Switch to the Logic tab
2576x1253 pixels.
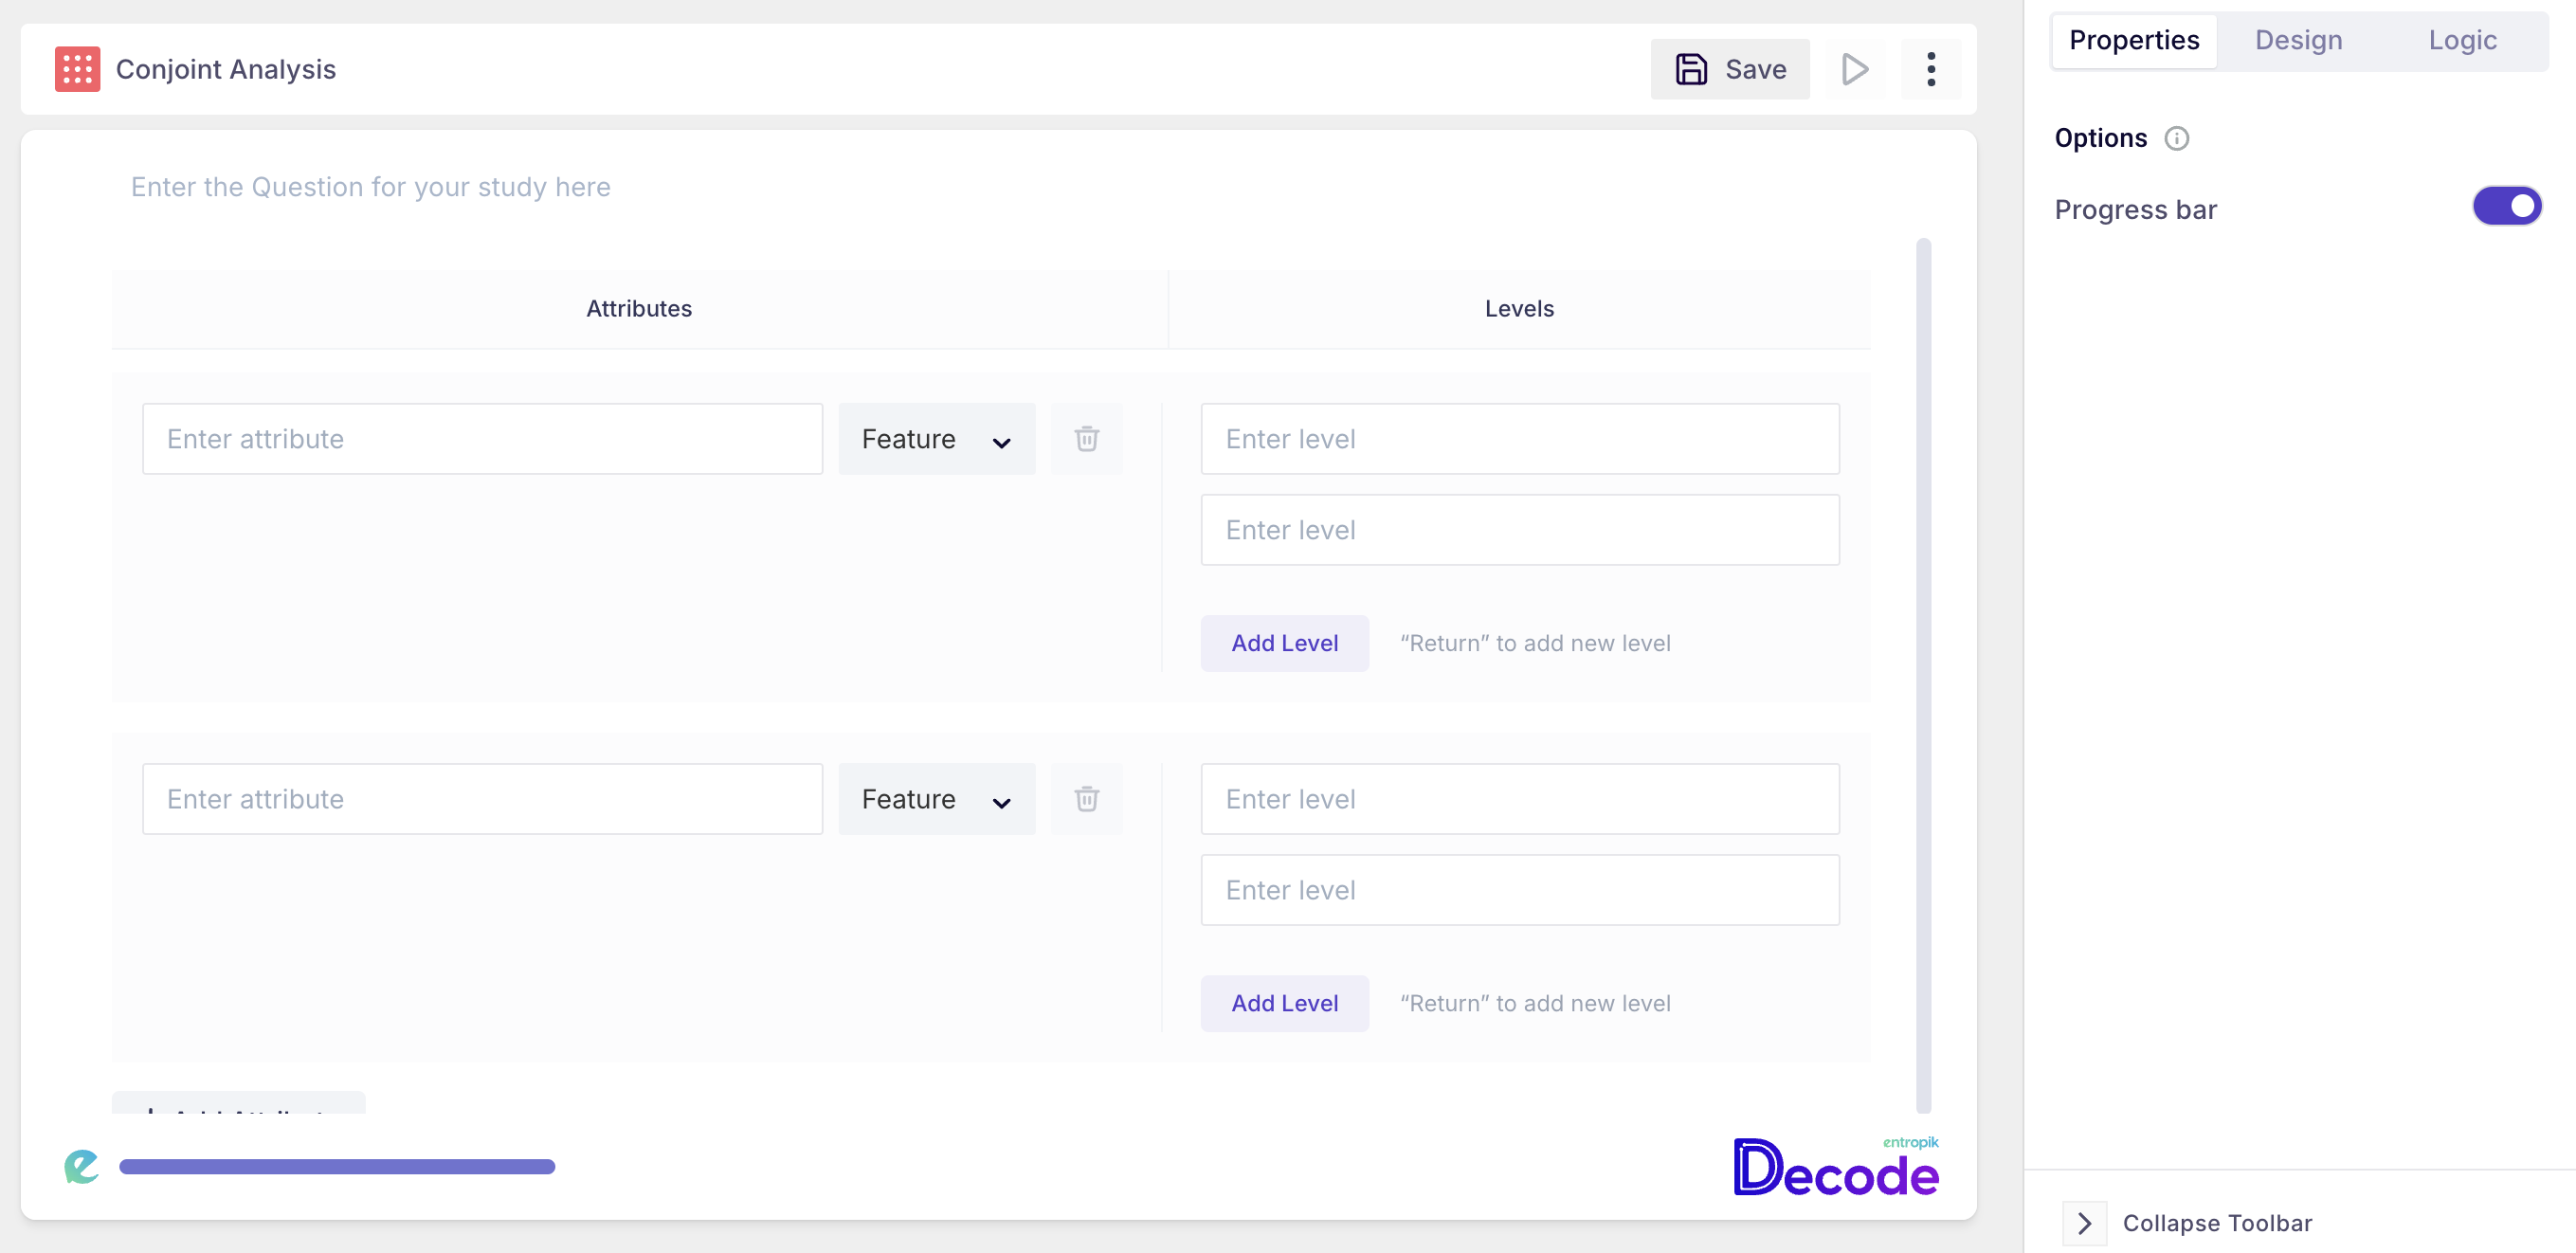[x=2462, y=40]
